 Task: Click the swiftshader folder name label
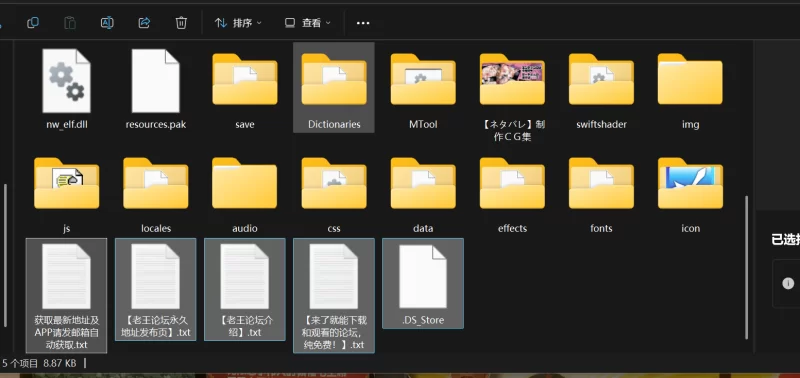click(601, 124)
